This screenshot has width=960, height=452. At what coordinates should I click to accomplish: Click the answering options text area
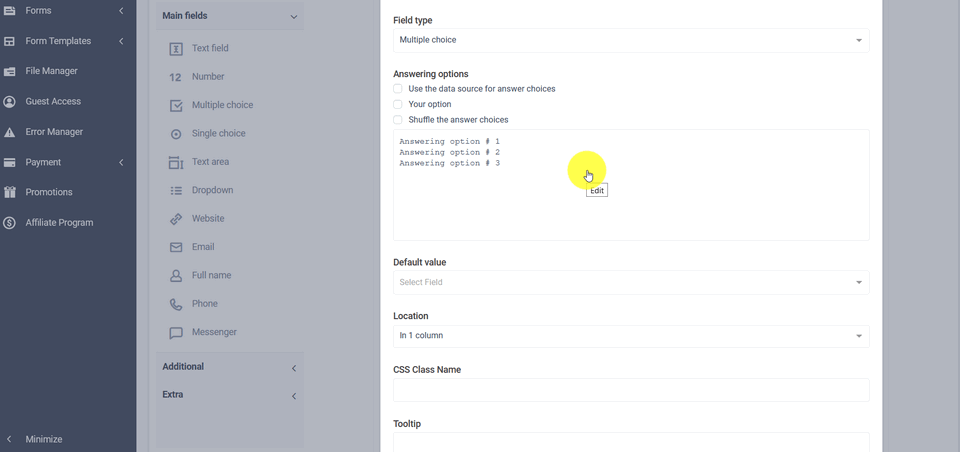(631, 185)
